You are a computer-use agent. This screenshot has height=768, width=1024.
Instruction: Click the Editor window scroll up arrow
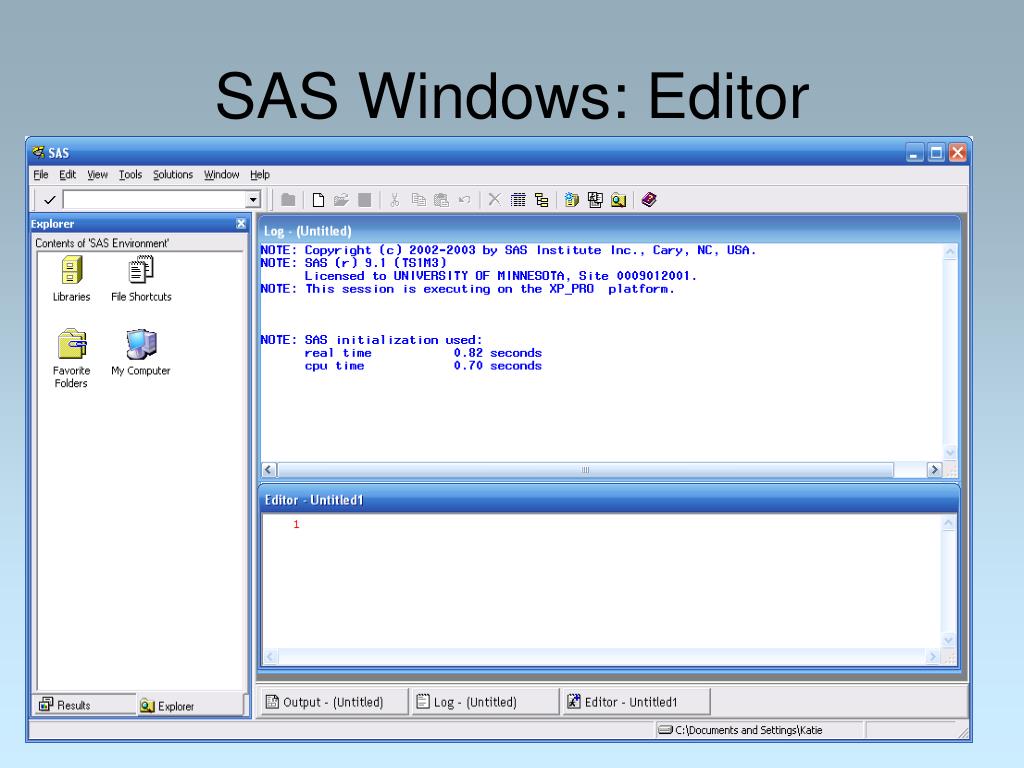[948, 522]
